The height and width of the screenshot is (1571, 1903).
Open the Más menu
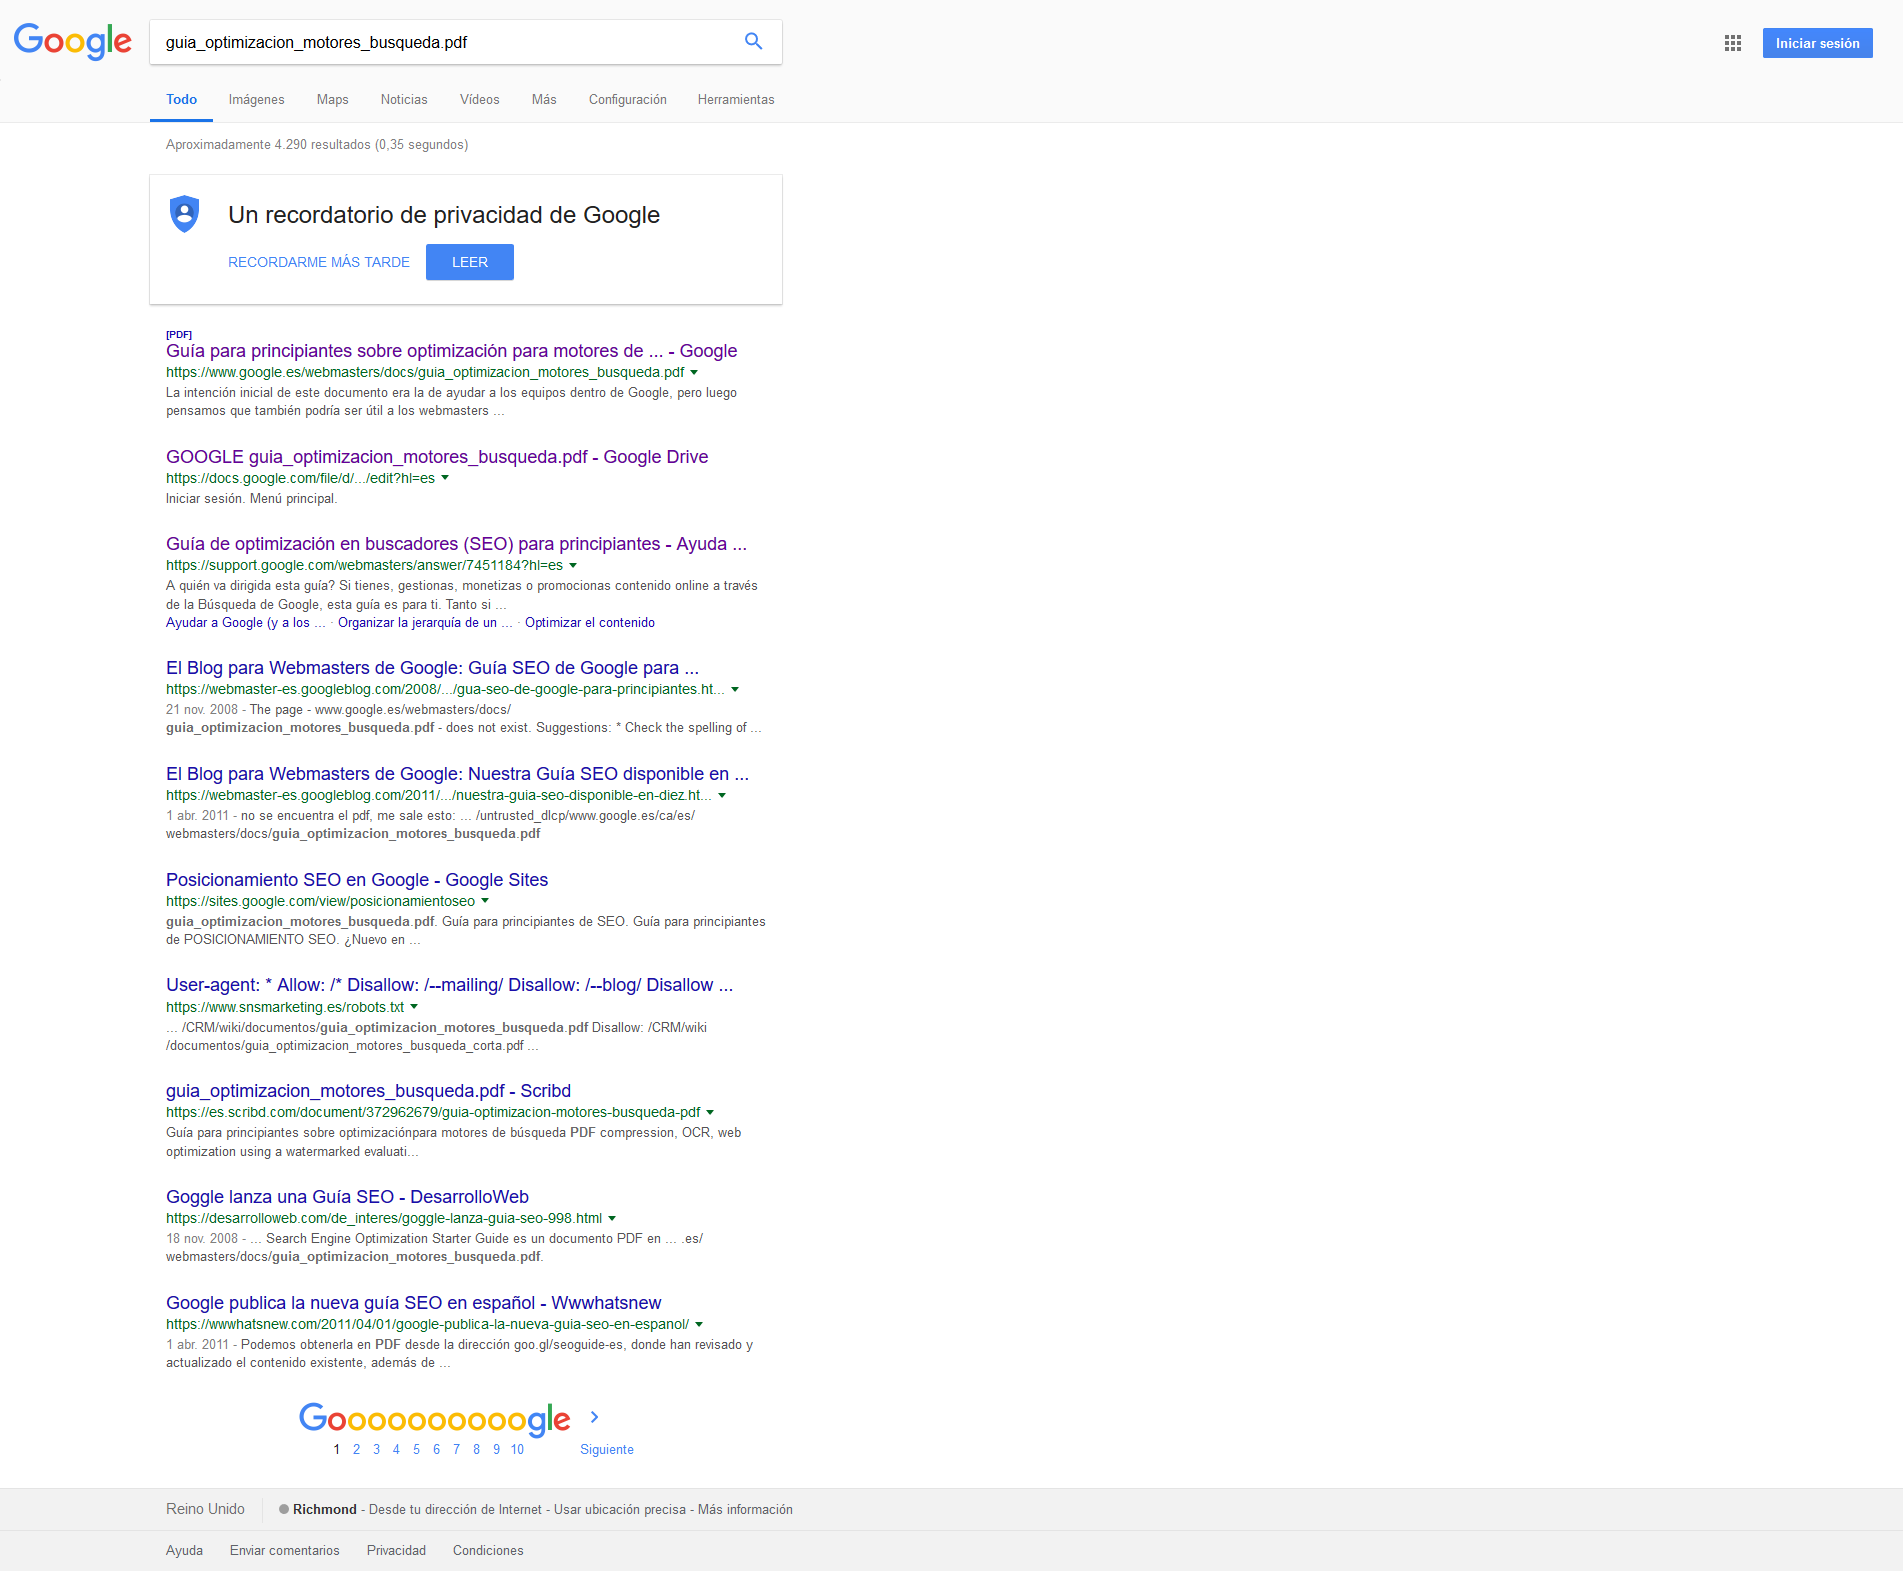pyautogui.click(x=544, y=100)
